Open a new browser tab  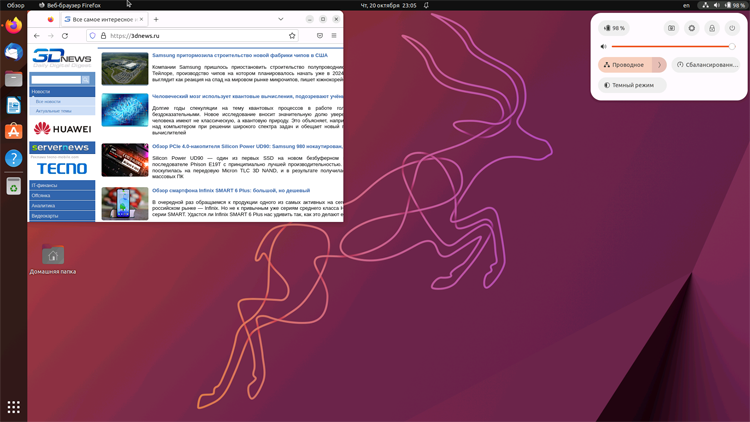(x=156, y=19)
